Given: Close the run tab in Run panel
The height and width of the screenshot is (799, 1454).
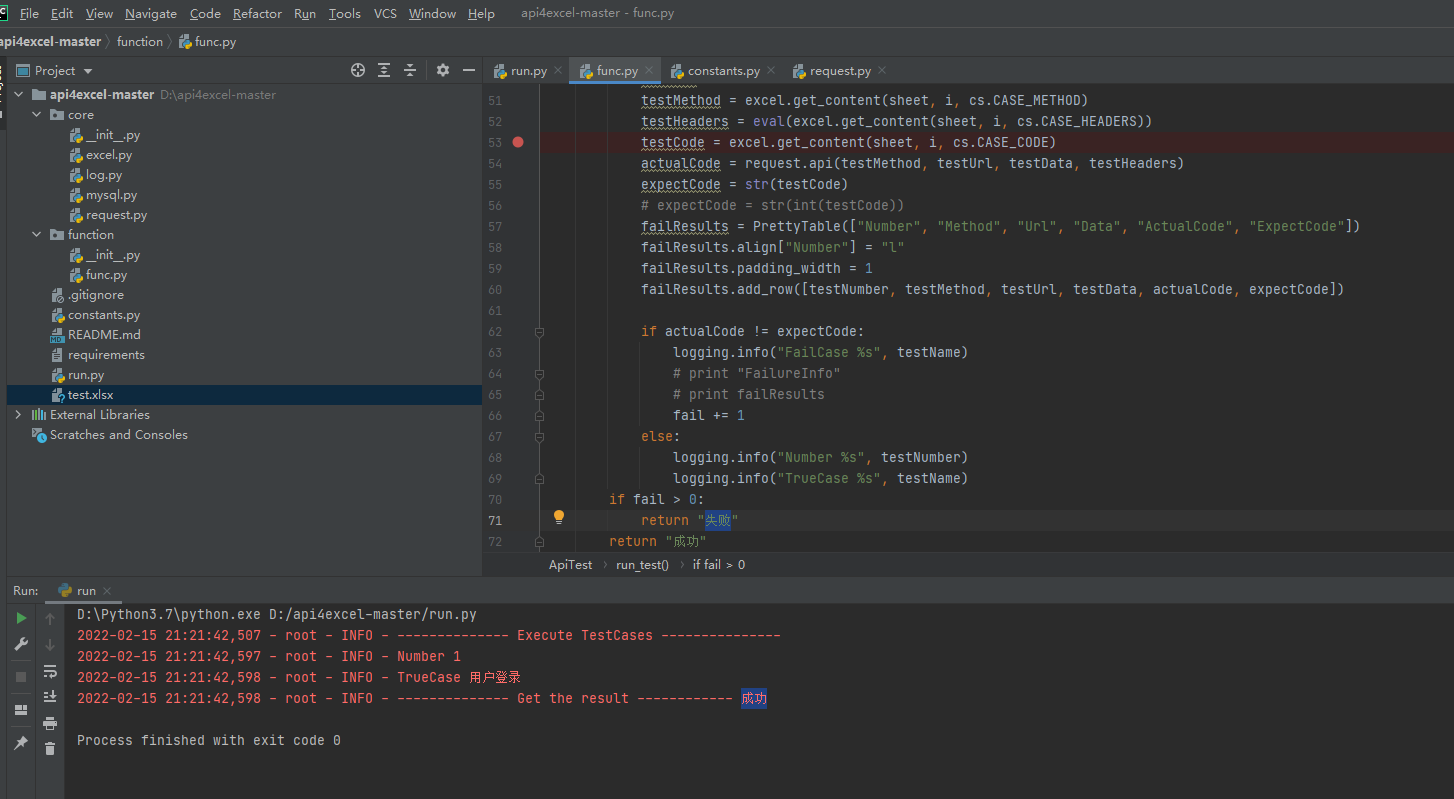Looking at the screenshot, I should click(x=107, y=591).
